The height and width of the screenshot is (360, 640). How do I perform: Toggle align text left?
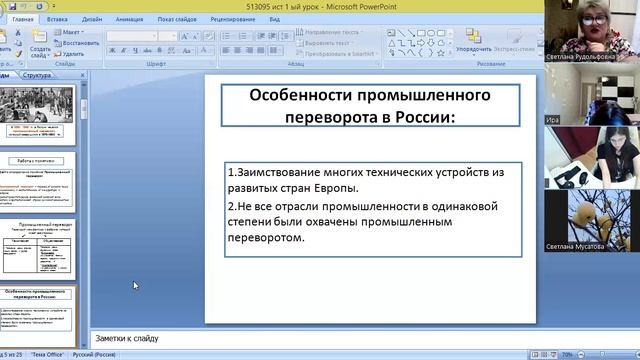tap(226, 50)
